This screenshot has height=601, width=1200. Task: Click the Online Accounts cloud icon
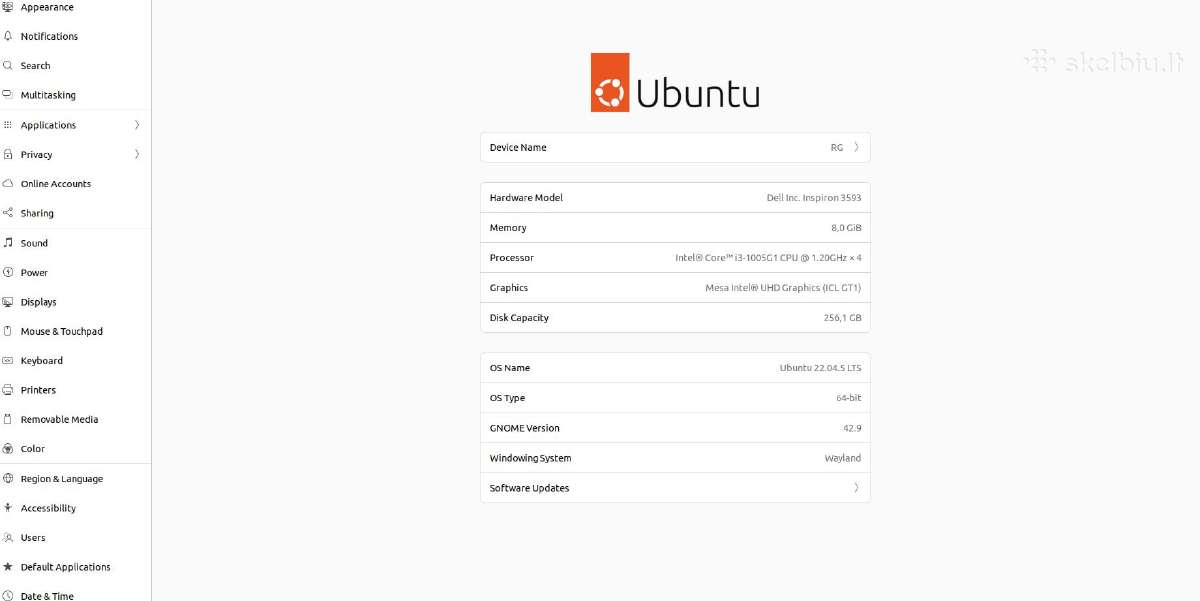coord(8,184)
